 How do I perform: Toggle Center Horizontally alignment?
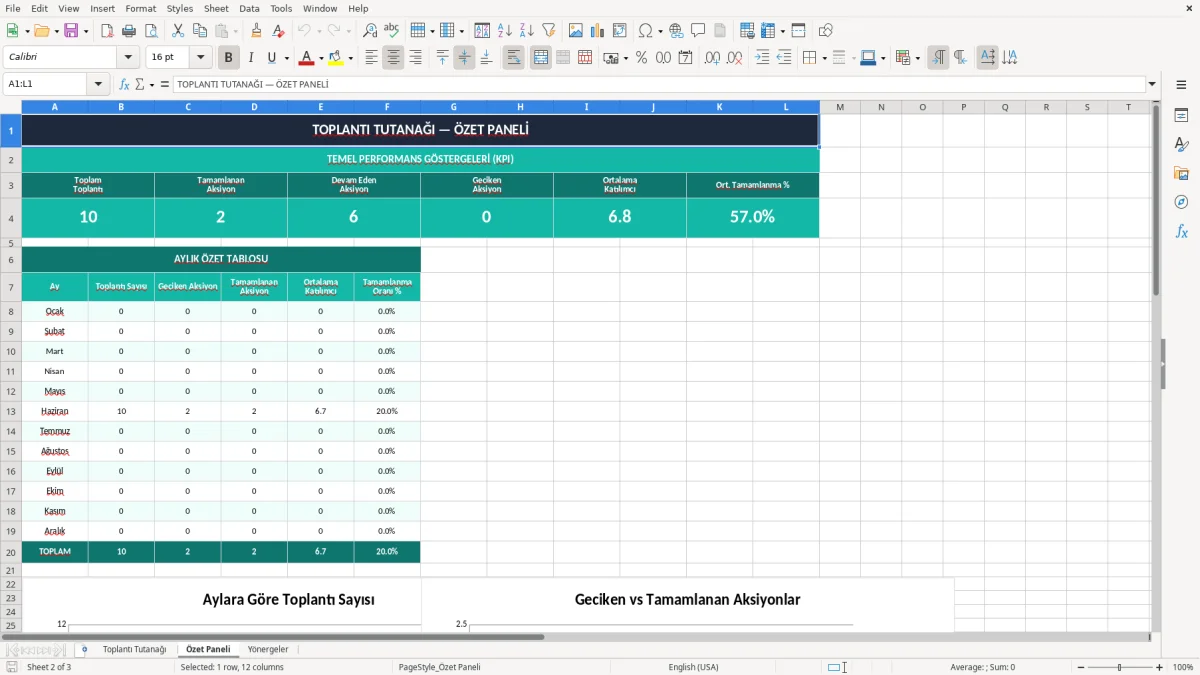(393, 58)
